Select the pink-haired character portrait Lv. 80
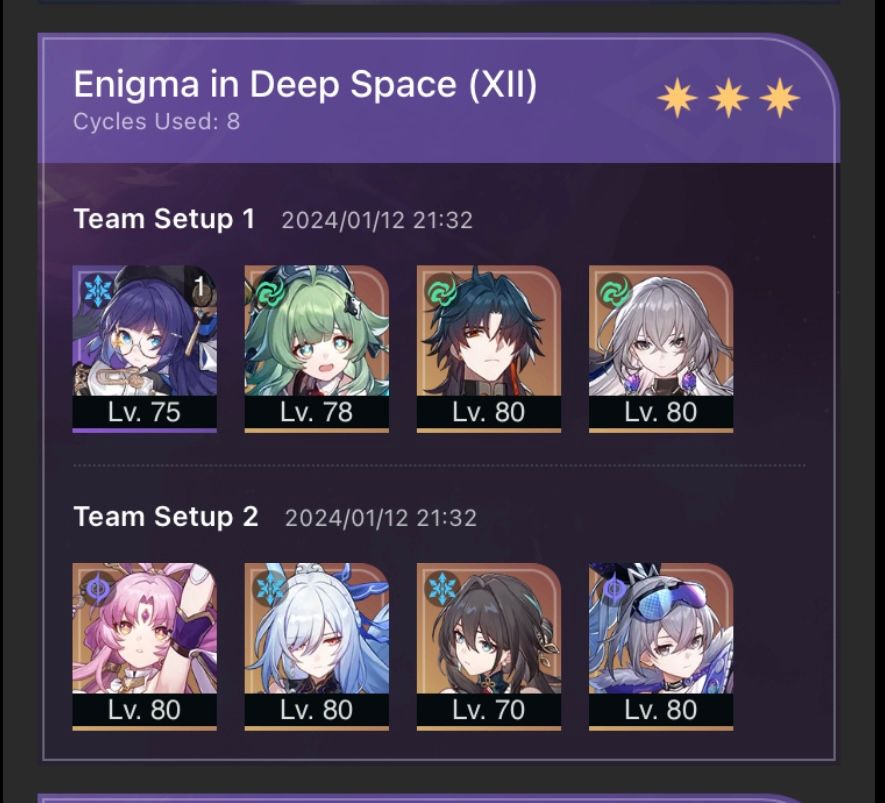The image size is (885, 803). pos(144,646)
